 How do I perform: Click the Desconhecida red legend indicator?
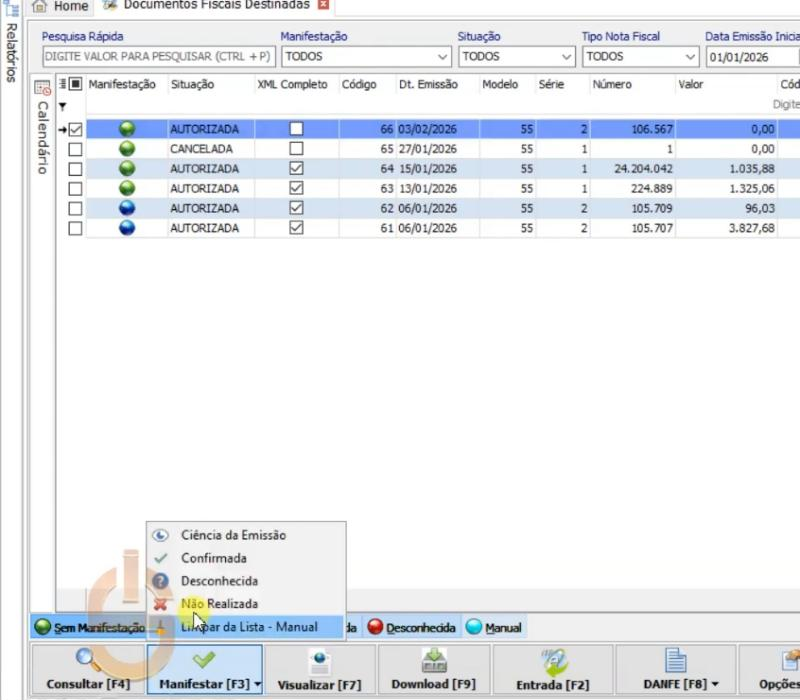(375, 627)
